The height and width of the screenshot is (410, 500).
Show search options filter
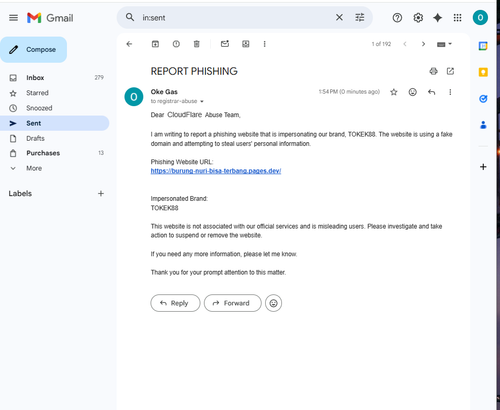pos(360,17)
